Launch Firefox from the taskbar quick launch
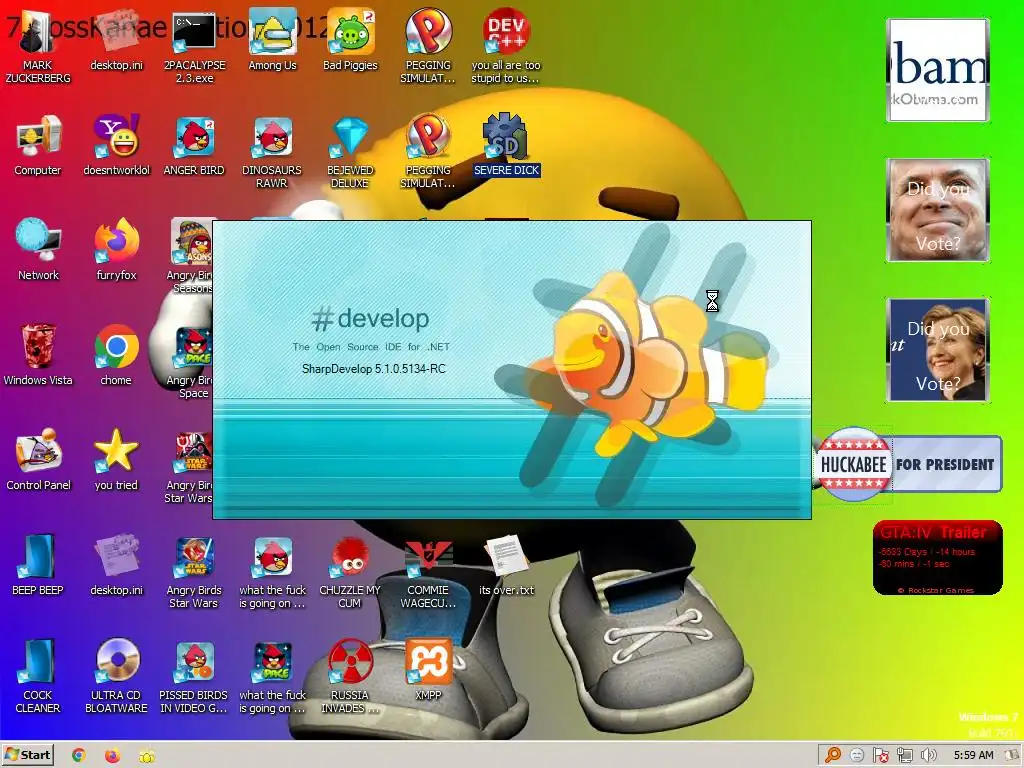This screenshot has height=768, width=1024. click(112, 756)
